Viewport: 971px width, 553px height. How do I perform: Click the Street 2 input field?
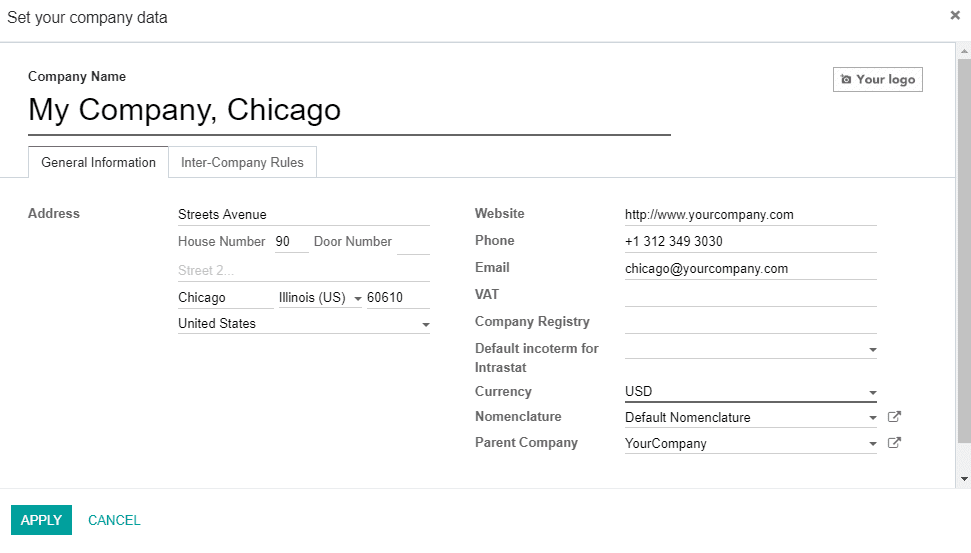(x=303, y=271)
